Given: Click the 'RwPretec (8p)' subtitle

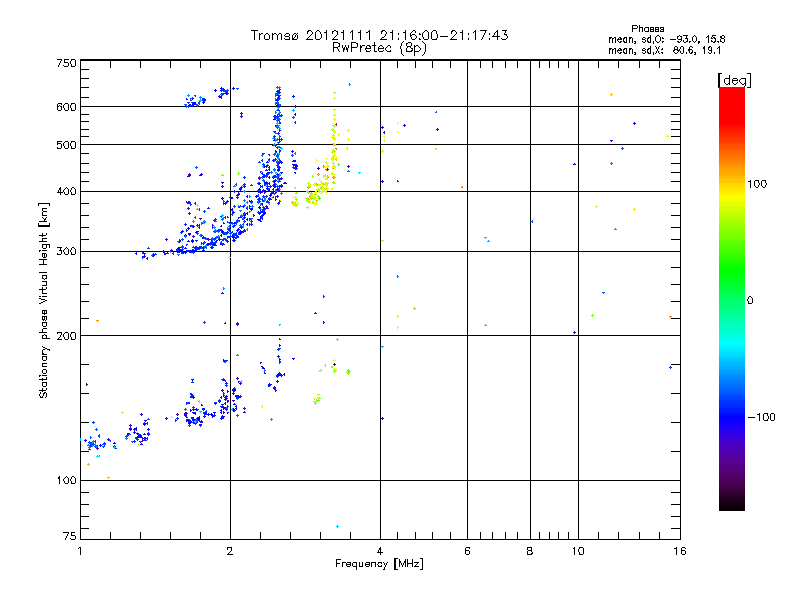Looking at the screenshot, I should [379, 48].
